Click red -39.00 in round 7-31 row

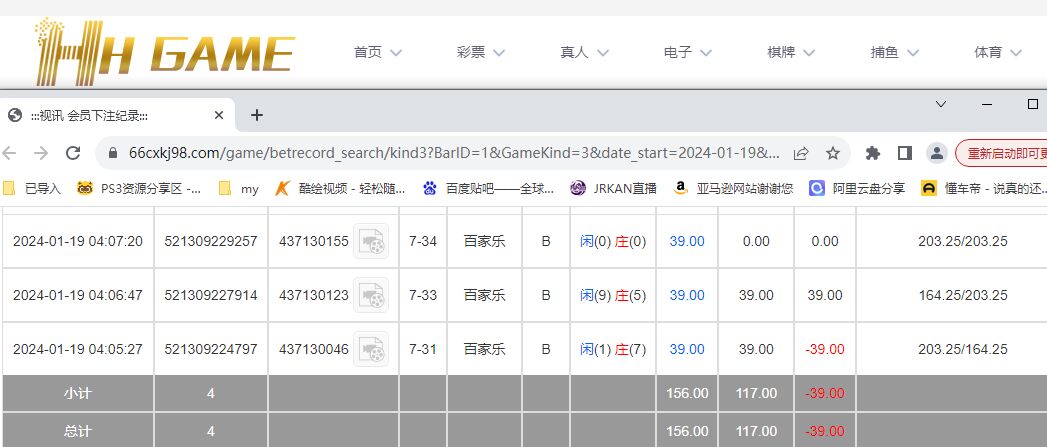click(825, 349)
